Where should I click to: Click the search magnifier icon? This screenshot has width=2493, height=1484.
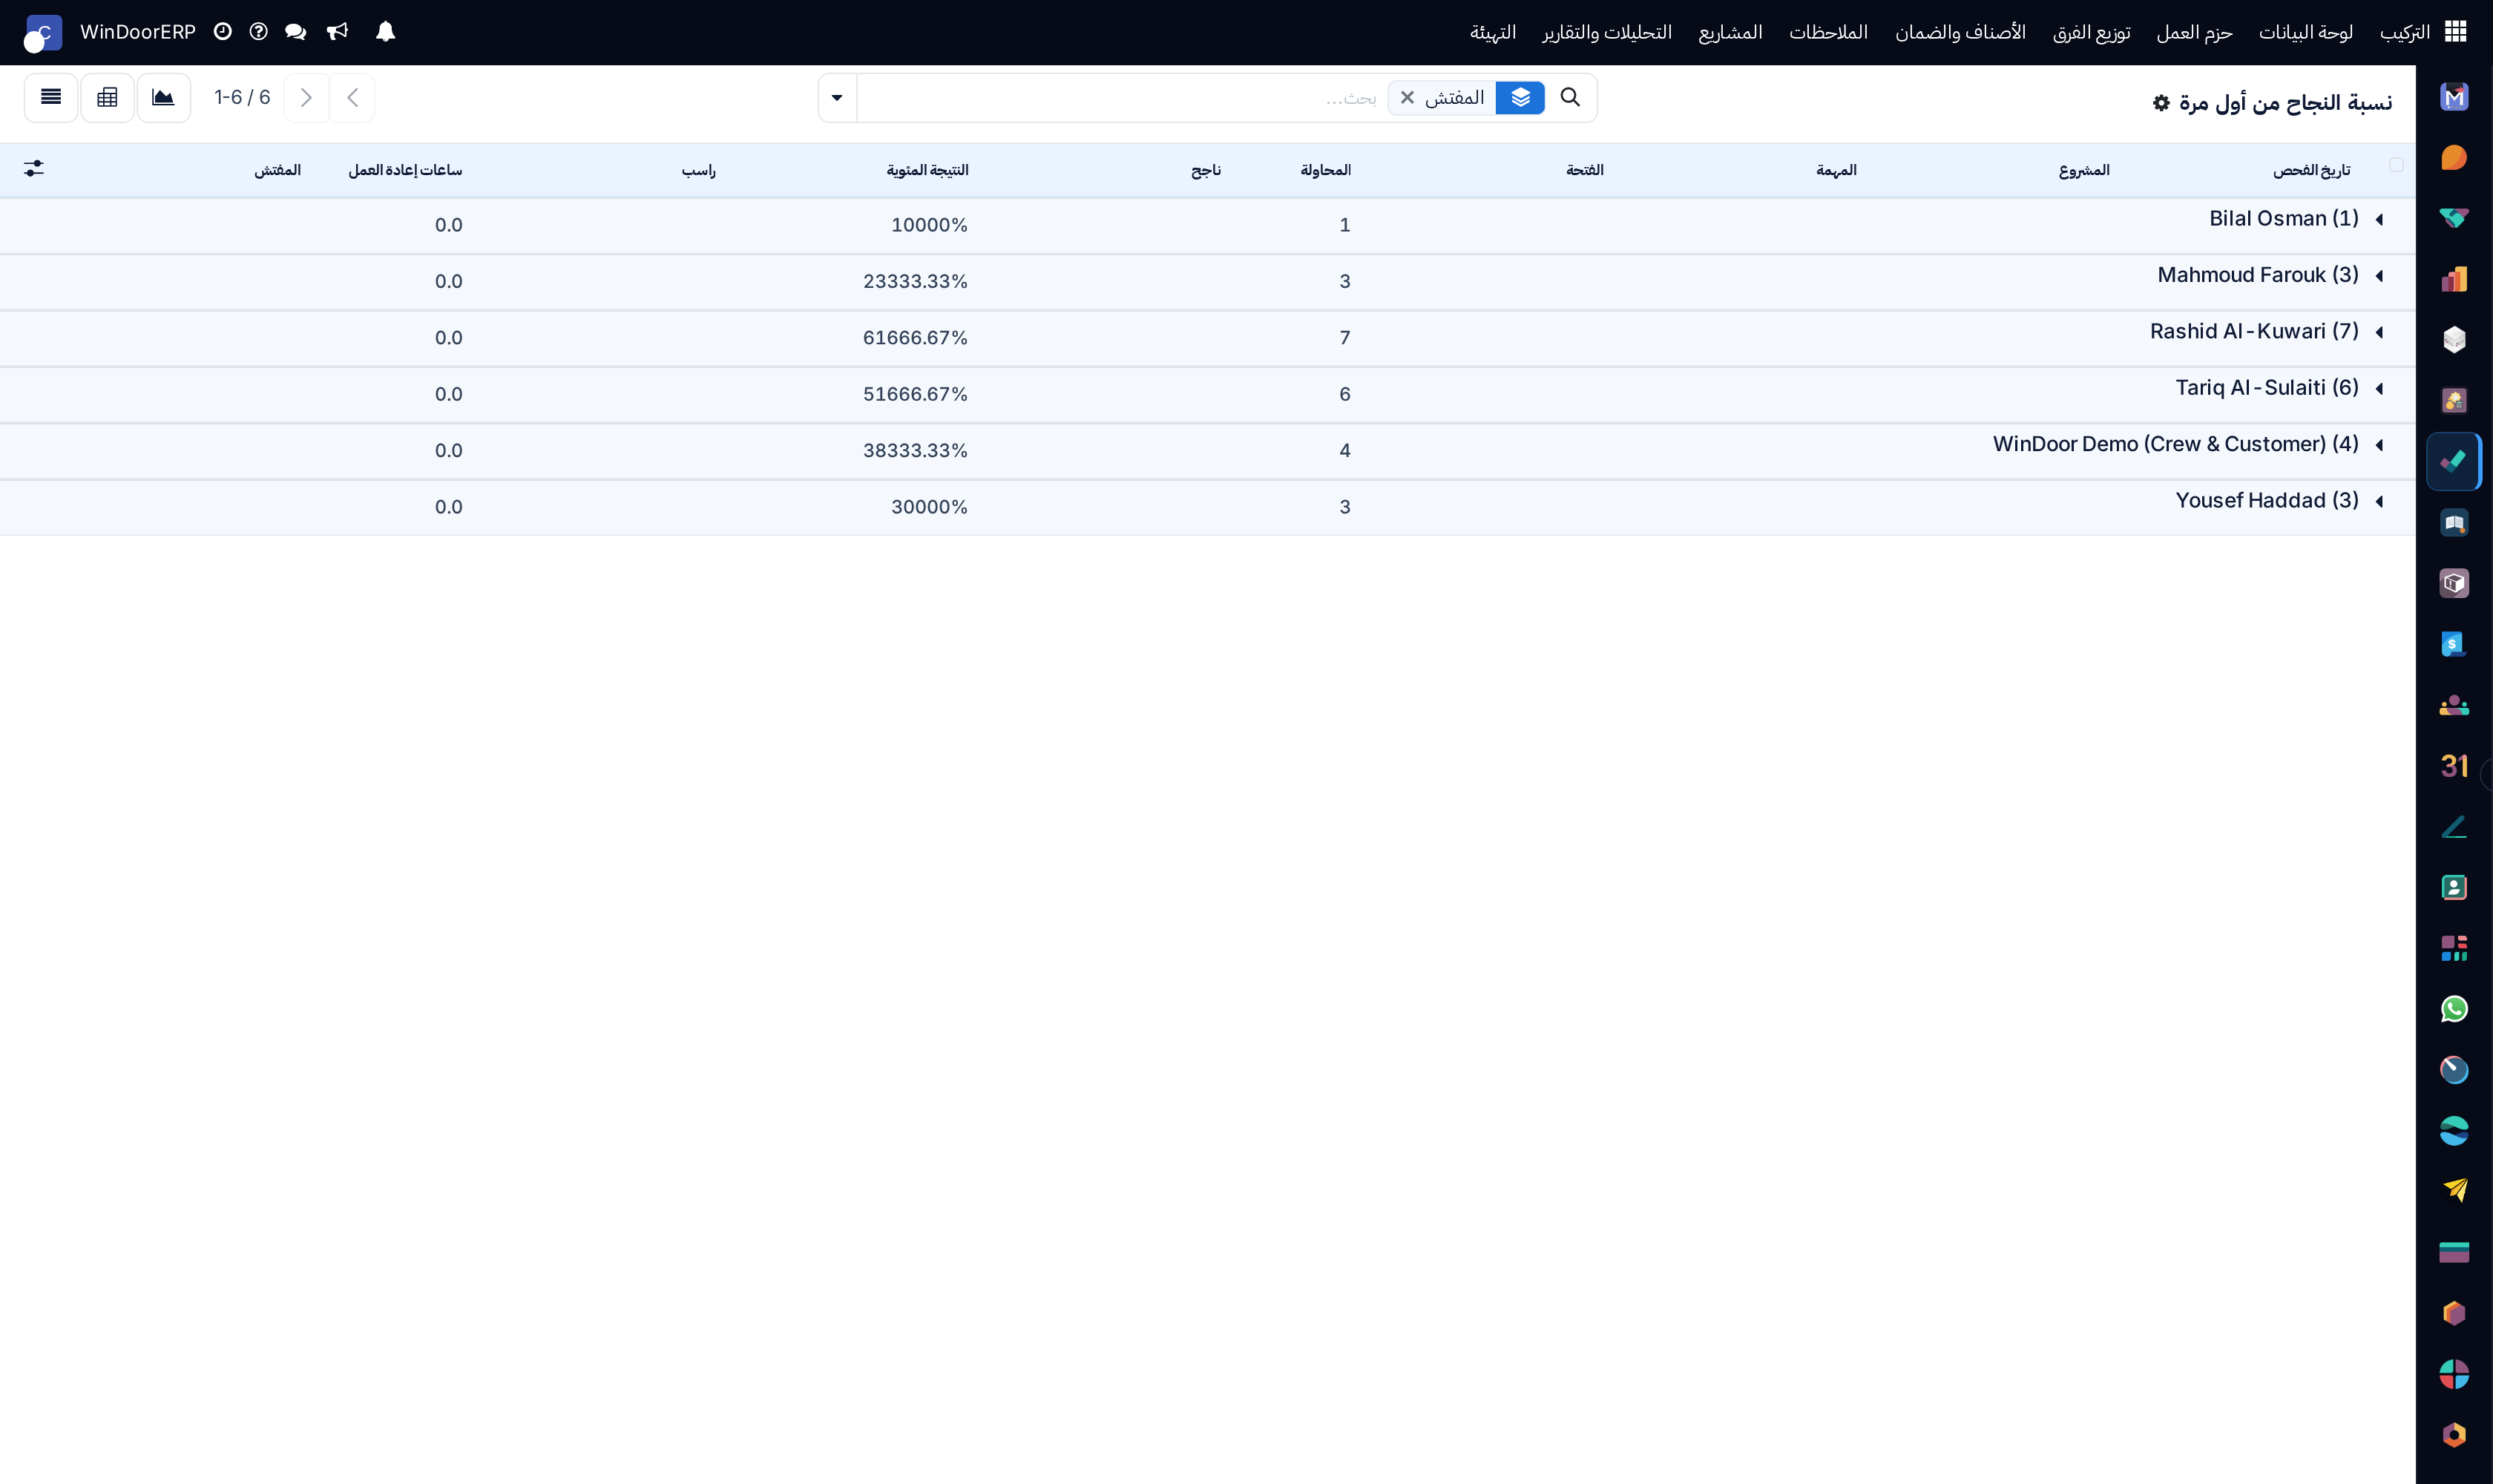pyautogui.click(x=1570, y=97)
